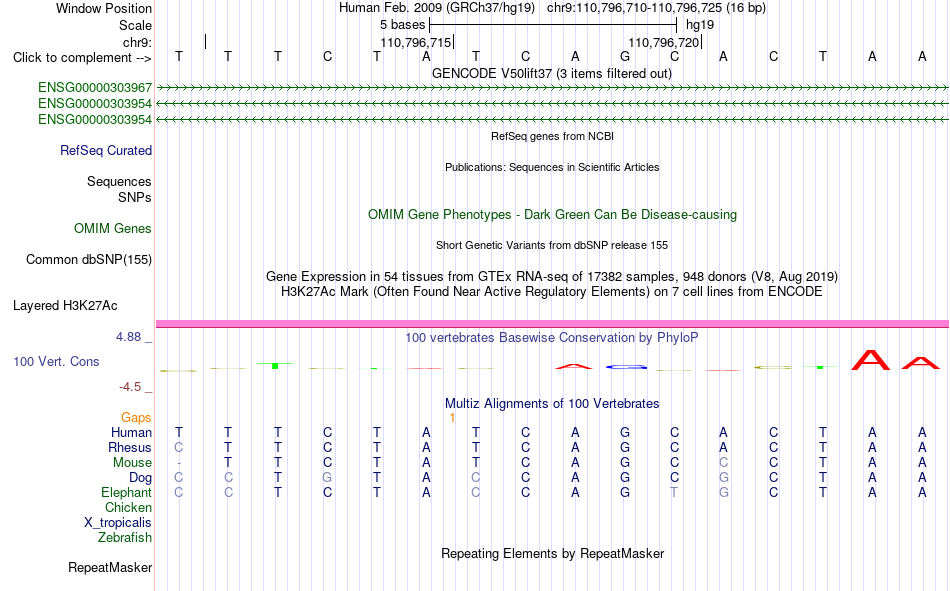Image resolution: width=950 pixels, height=591 pixels.
Task: Click the 4.88 PhyloP upper scale value
Action: click(x=128, y=337)
